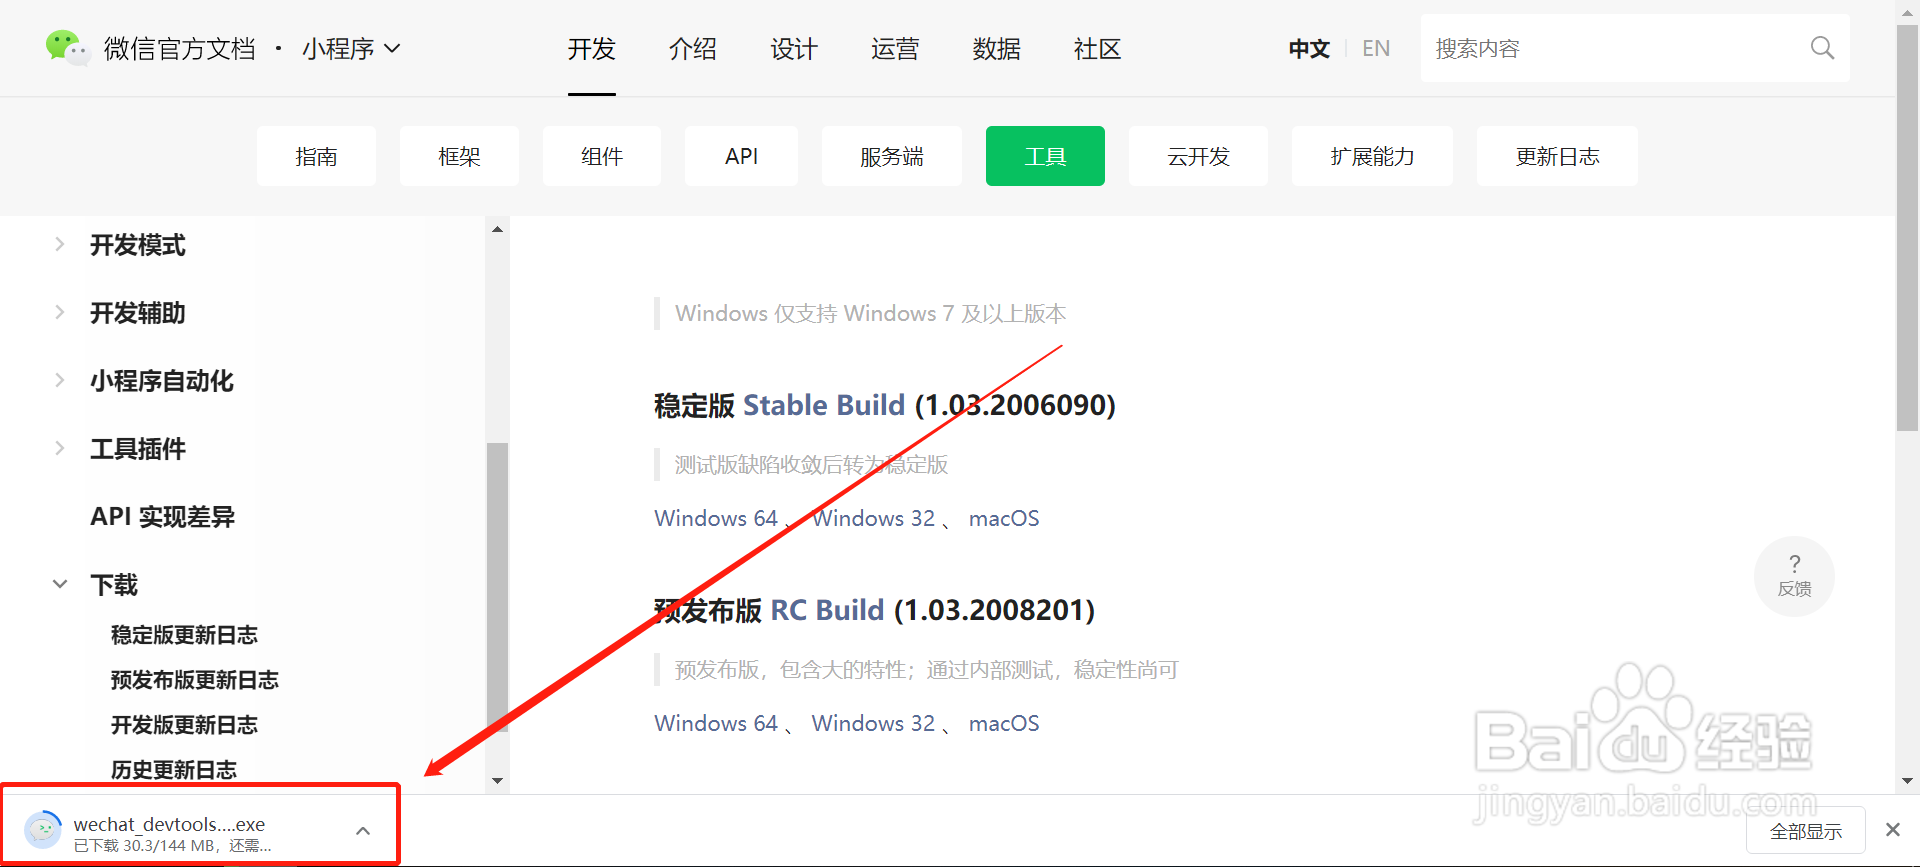Screen dimensions: 1920x867
Task: Download Stable Build Windows 64
Action: click(x=716, y=518)
